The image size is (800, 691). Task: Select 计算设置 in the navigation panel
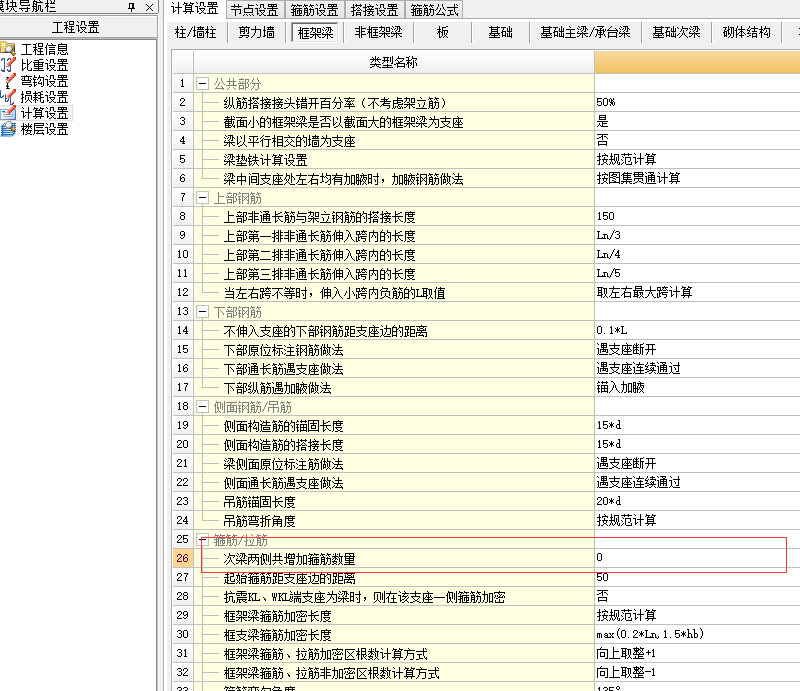click(44, 113)
